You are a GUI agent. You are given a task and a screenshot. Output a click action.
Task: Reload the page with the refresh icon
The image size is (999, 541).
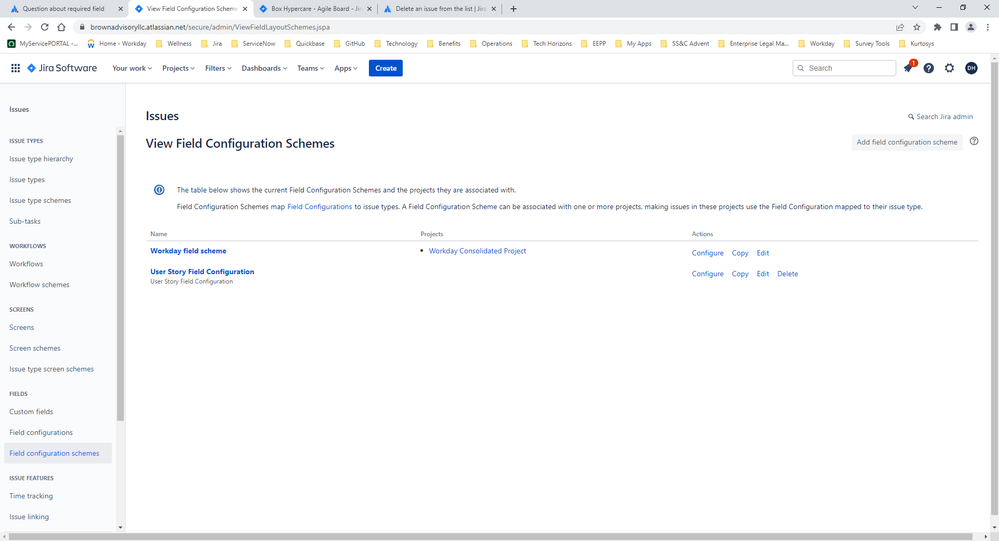45,27
